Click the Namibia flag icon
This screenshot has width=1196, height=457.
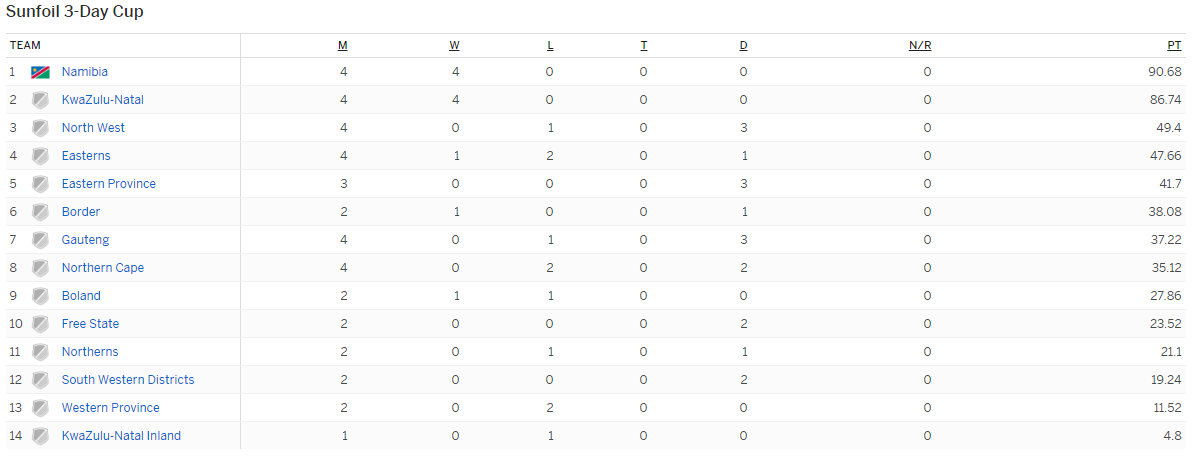[x=40, y=72]
